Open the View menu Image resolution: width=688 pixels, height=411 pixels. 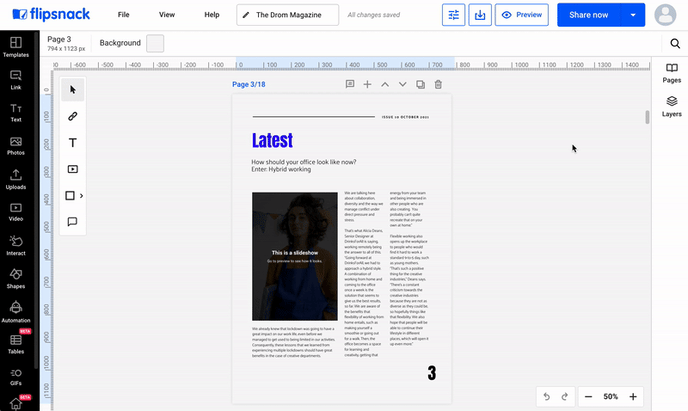167,15
